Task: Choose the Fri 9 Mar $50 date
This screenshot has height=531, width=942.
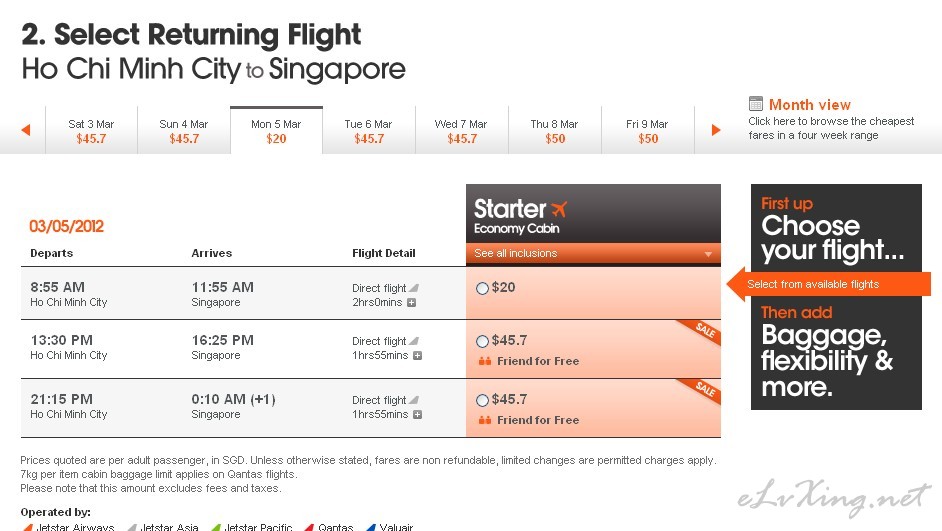Action: click(647, 130)
